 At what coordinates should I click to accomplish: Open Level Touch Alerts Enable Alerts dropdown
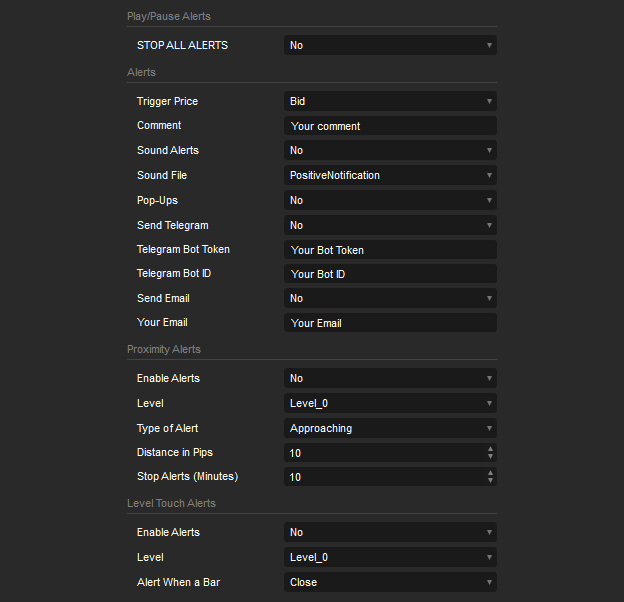[x=390, y=532]
